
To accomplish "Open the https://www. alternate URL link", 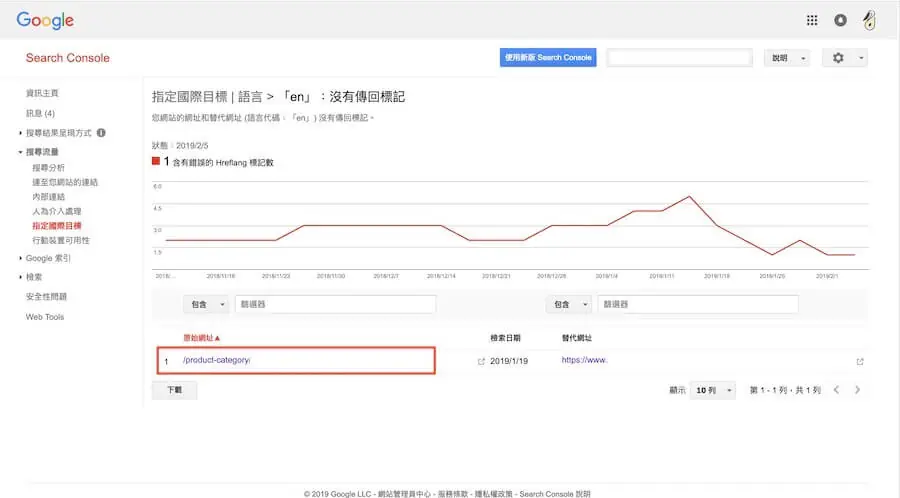I will pos(584,360).
